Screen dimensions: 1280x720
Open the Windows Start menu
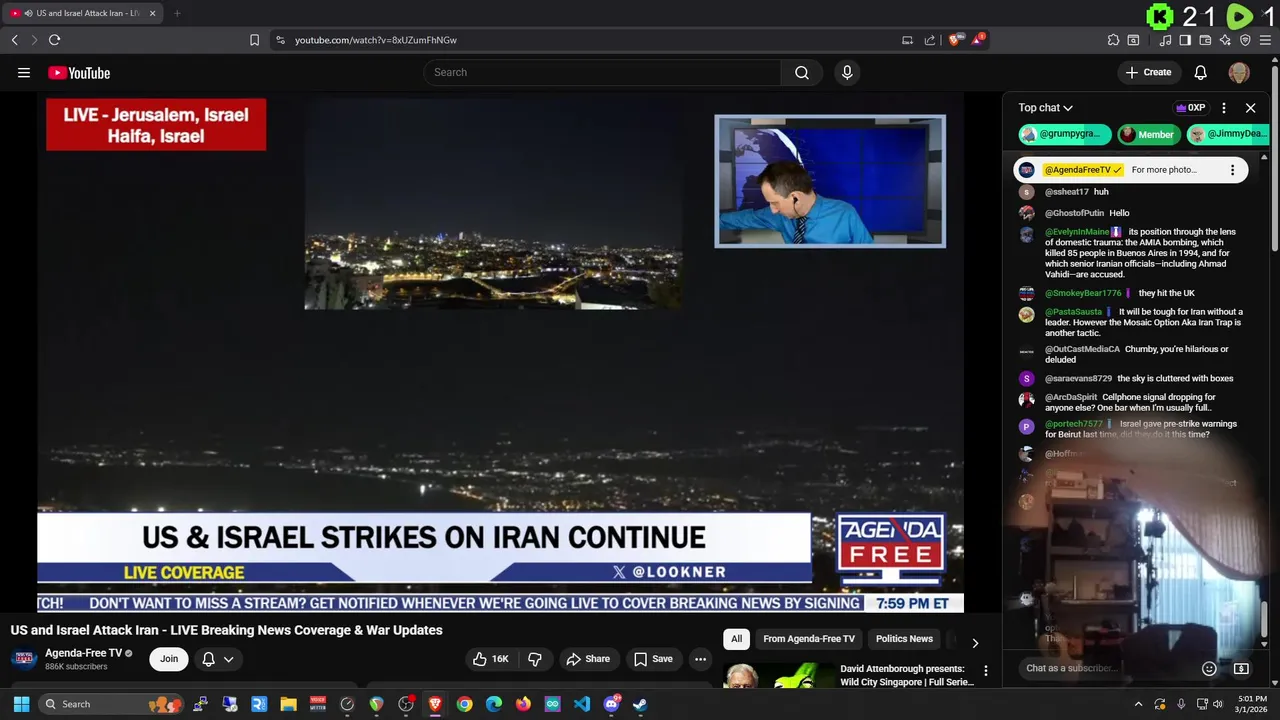(21, 704)
